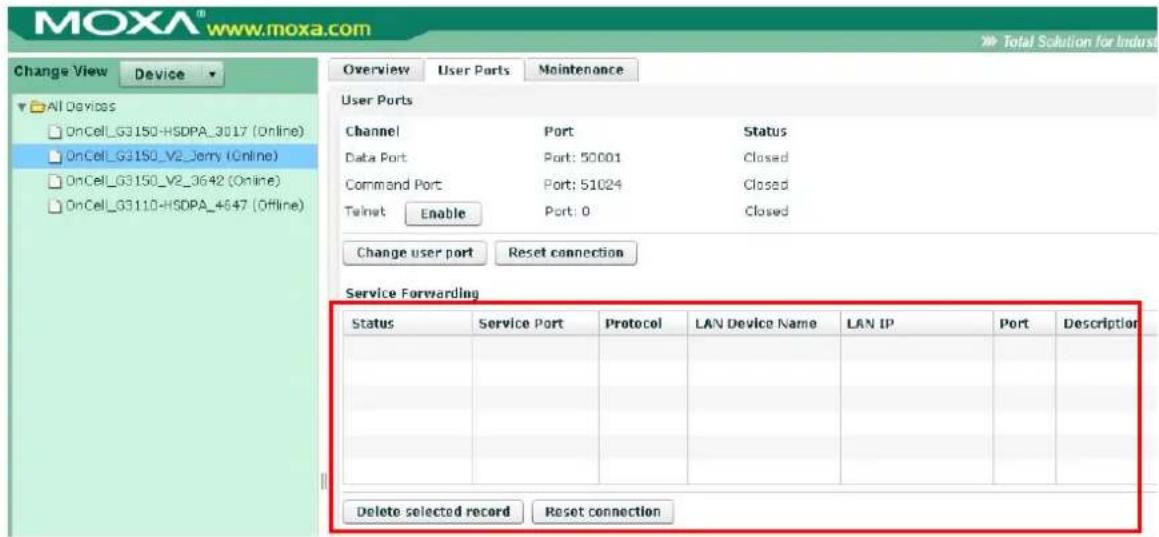The image size is (1159, 537).
Task: Sort by LAN Device Name column header
Action: 764,324
